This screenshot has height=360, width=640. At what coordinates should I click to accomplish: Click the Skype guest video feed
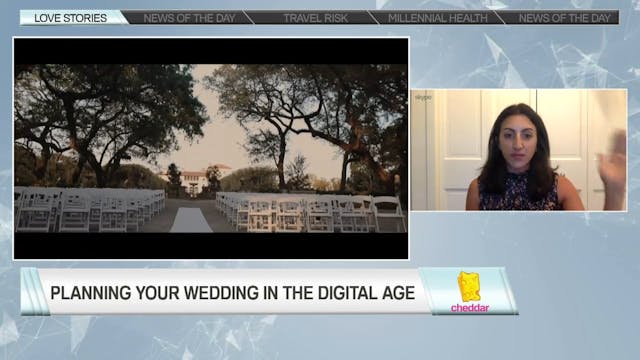click(519, 150)
